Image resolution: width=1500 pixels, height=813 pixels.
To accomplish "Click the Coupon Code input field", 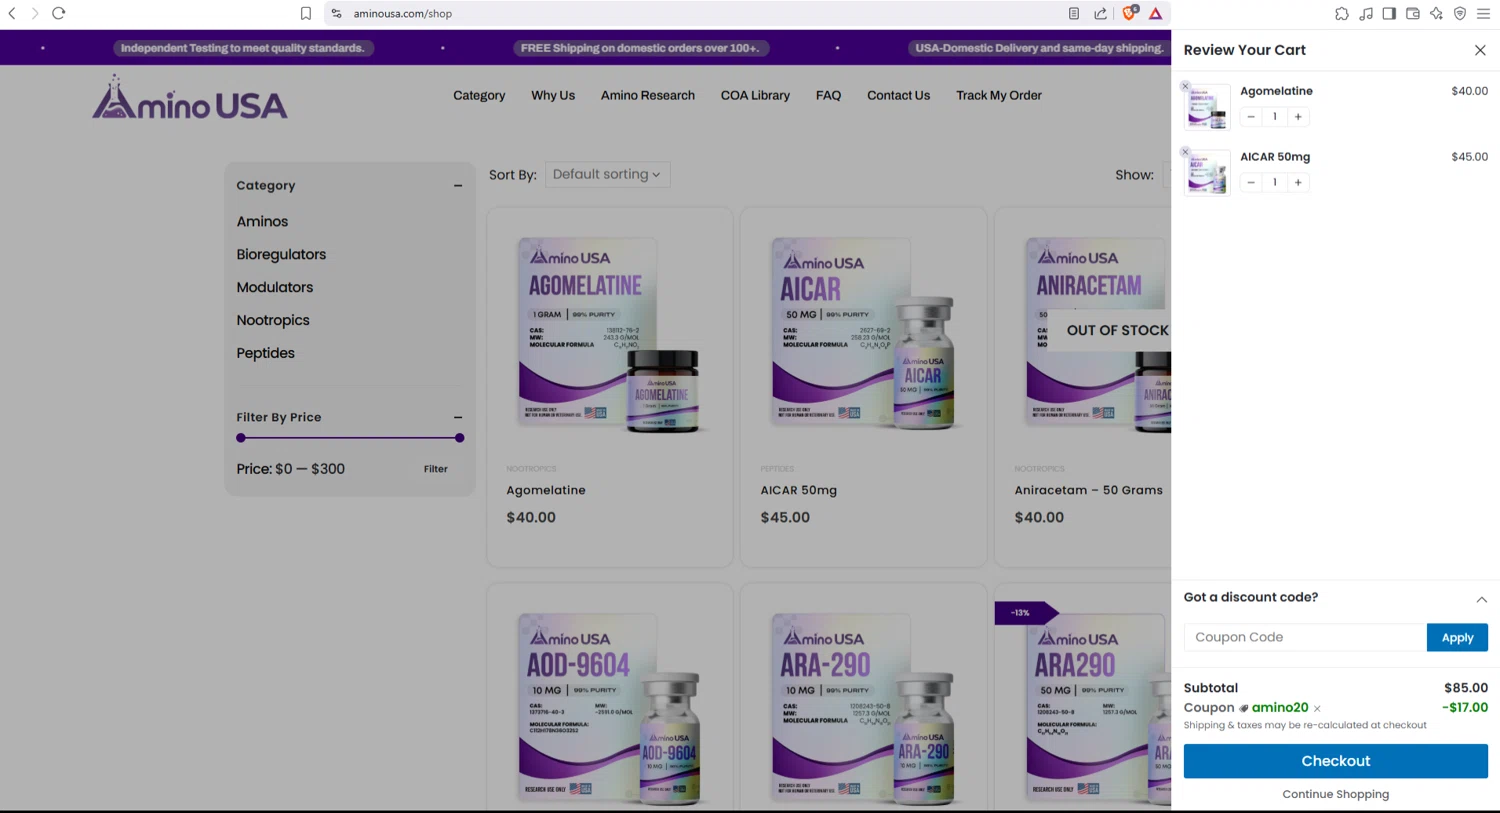I will (x=1305, y=637).
